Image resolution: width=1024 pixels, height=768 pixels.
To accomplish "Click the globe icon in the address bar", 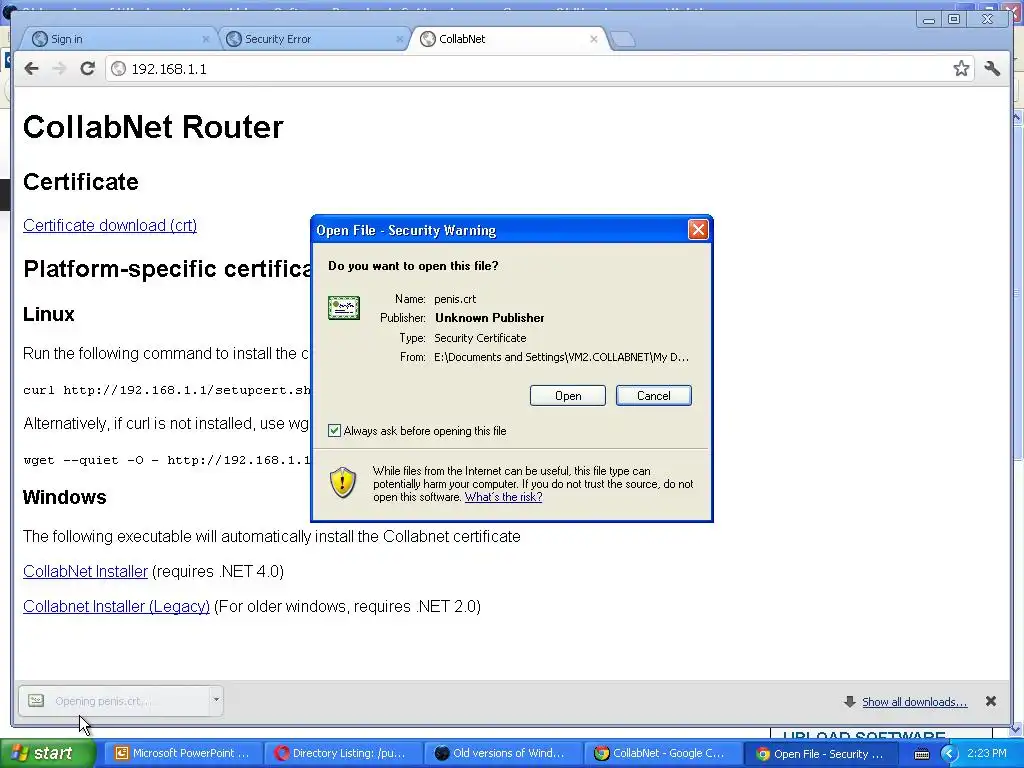I will [118, 69].
